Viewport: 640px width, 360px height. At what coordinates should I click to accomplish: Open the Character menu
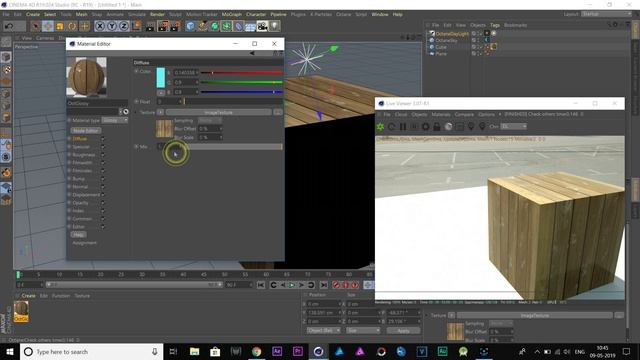click(256, 14)
